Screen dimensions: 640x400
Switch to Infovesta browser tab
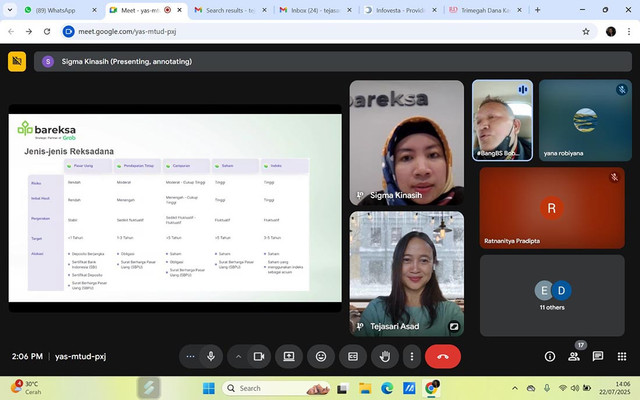400,10
